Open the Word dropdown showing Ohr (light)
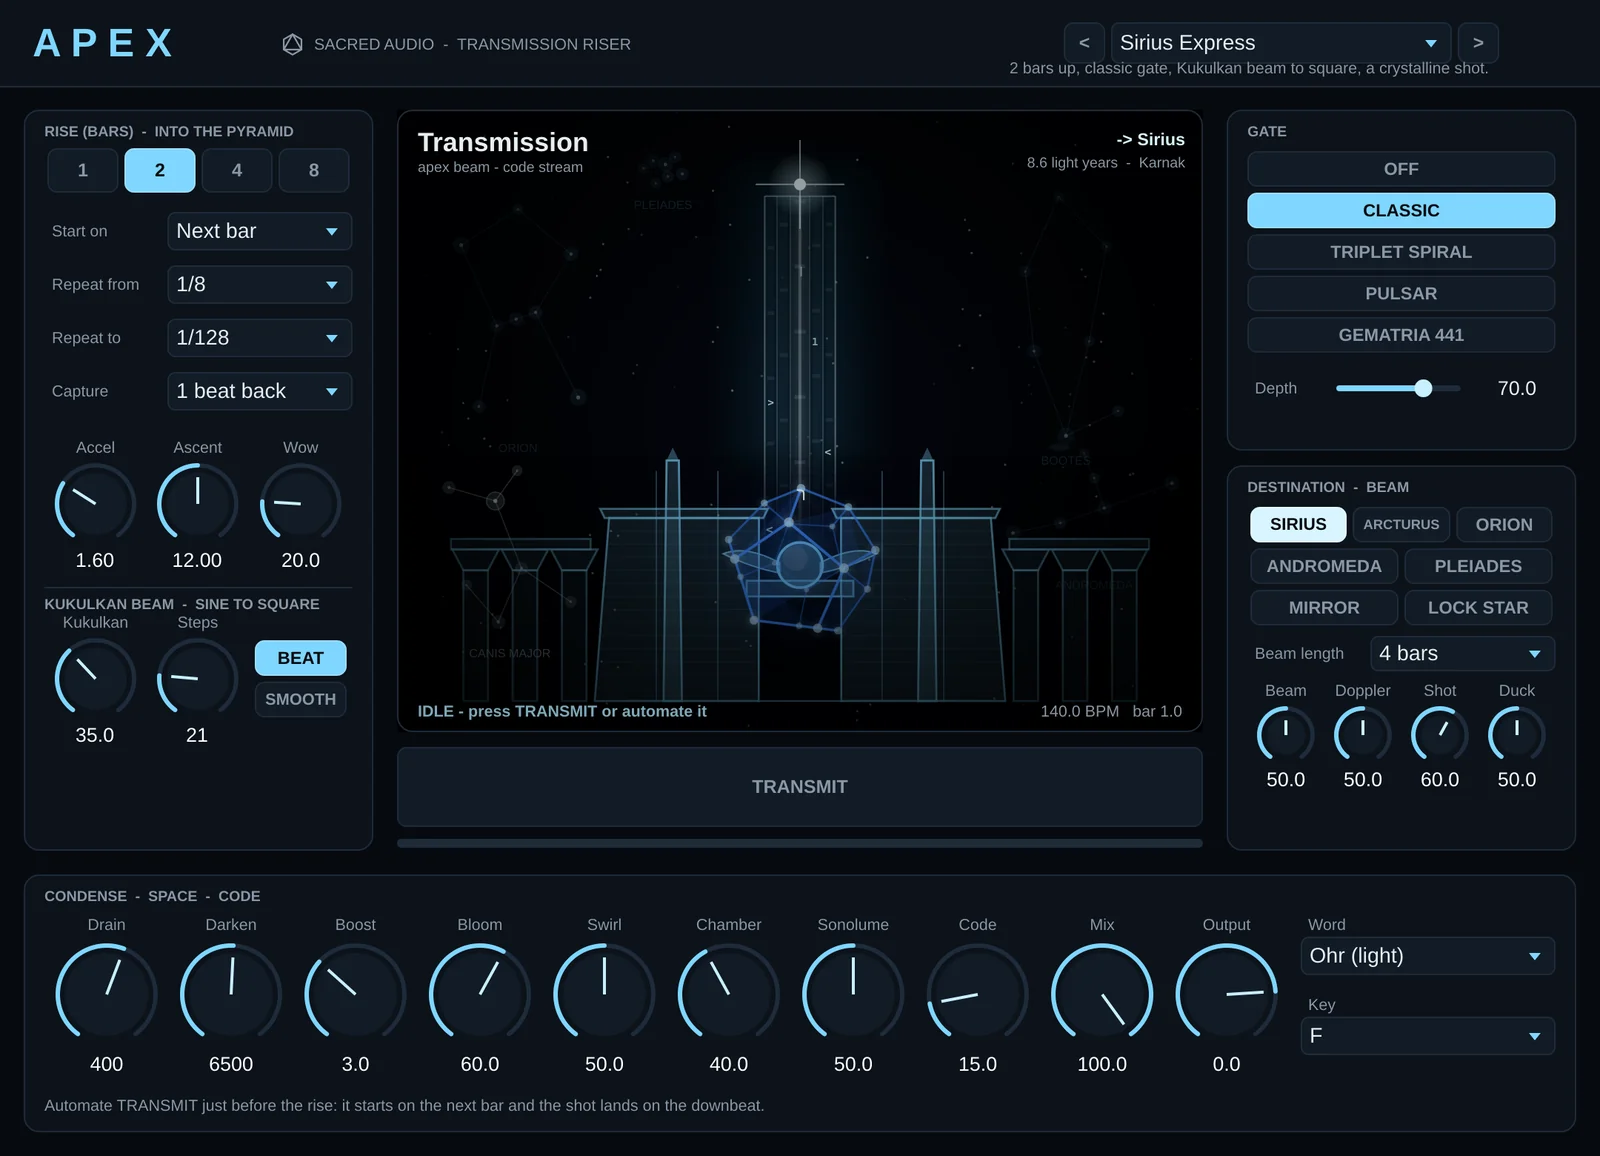This screenshot has width=1600, height=1156. 1427,956
